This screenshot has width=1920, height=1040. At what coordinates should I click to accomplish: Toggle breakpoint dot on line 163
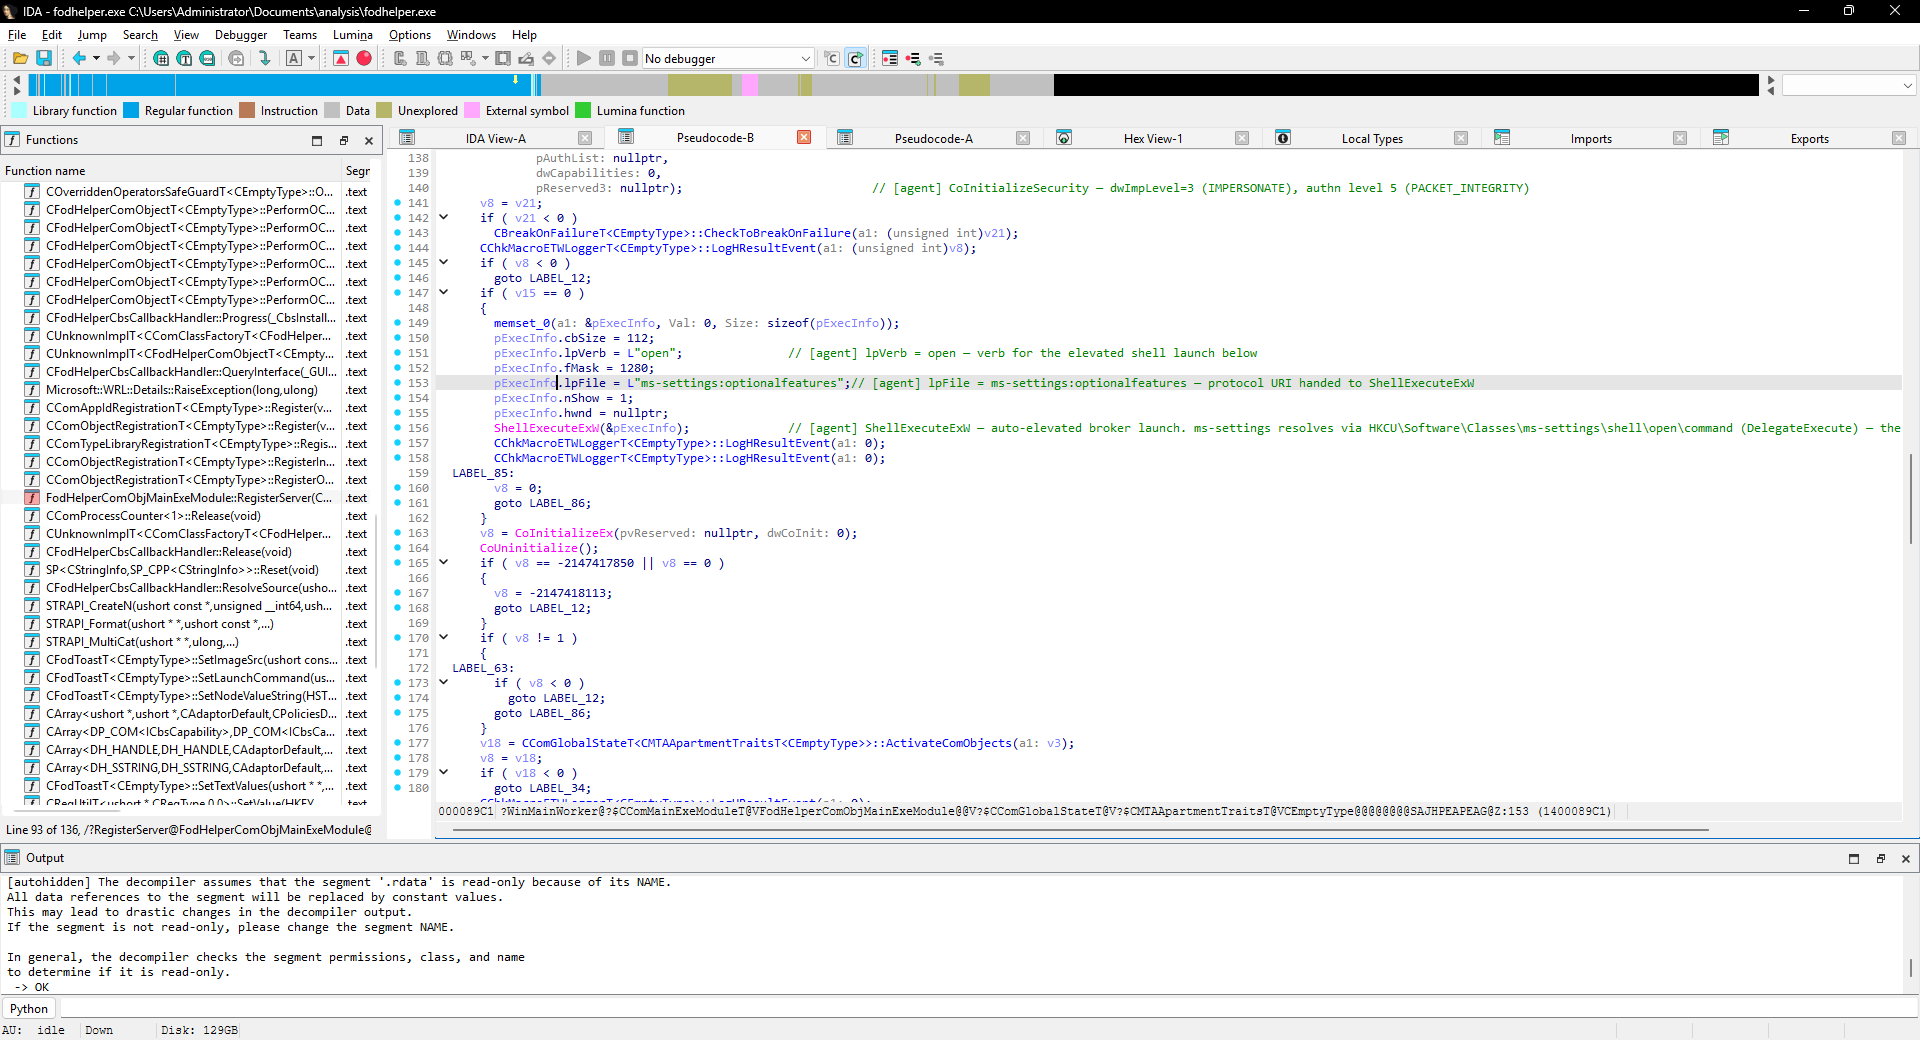tap(397, 533)
